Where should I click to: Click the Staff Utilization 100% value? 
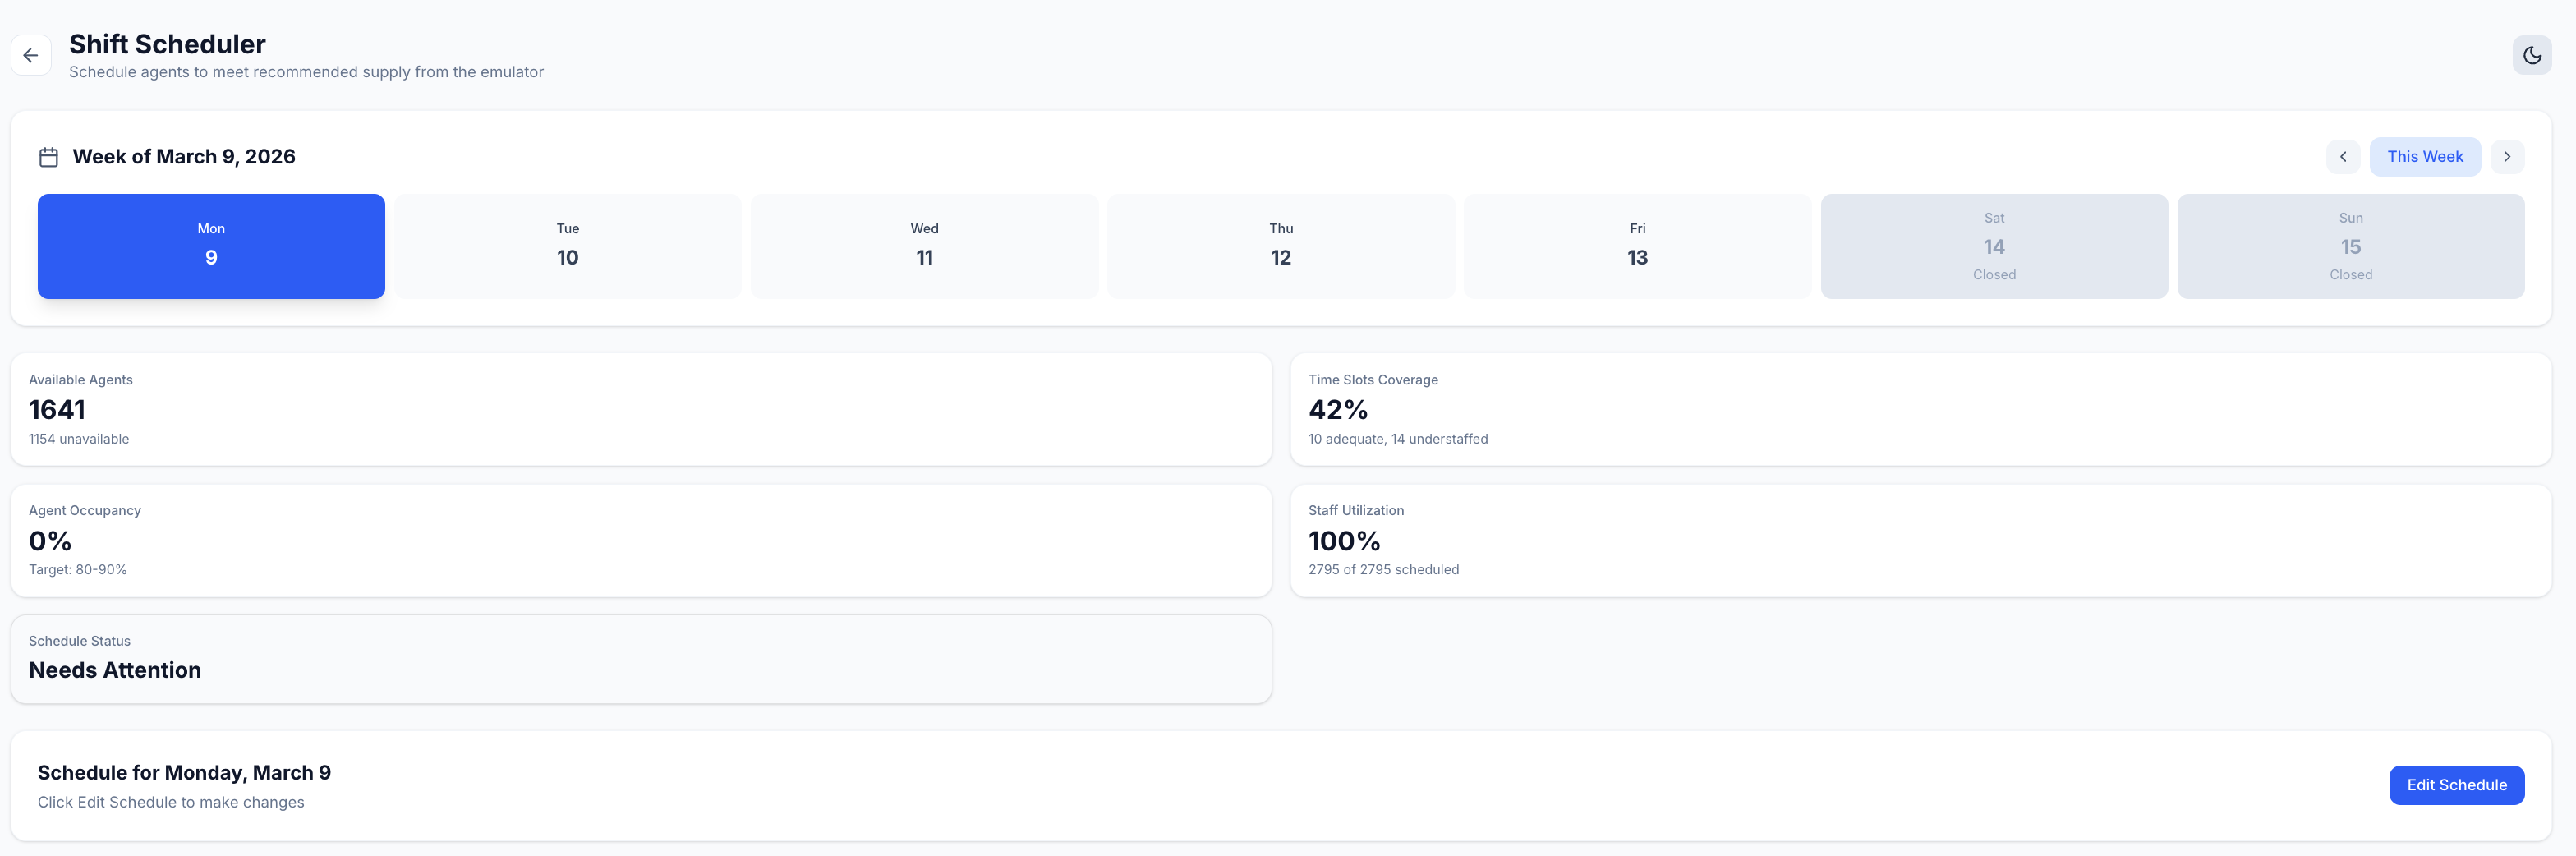tap(1344, 540)
